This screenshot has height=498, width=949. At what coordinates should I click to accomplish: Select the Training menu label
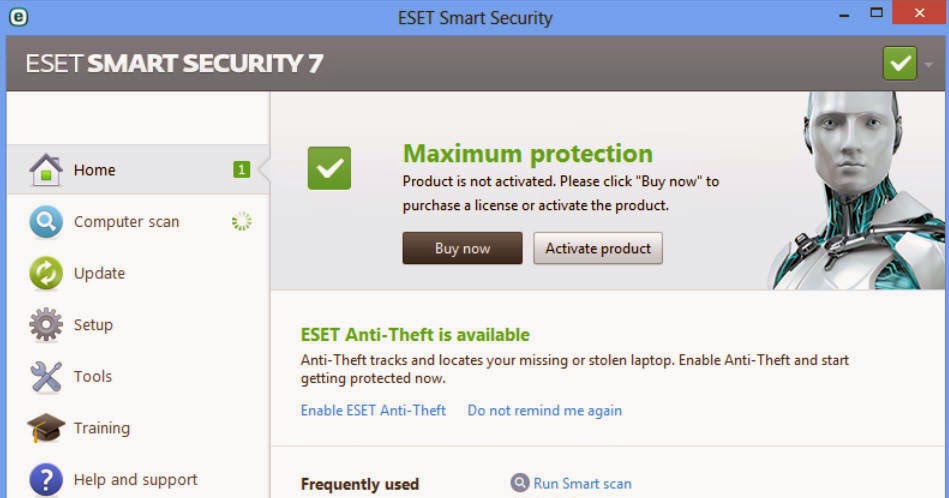[102, 428]
